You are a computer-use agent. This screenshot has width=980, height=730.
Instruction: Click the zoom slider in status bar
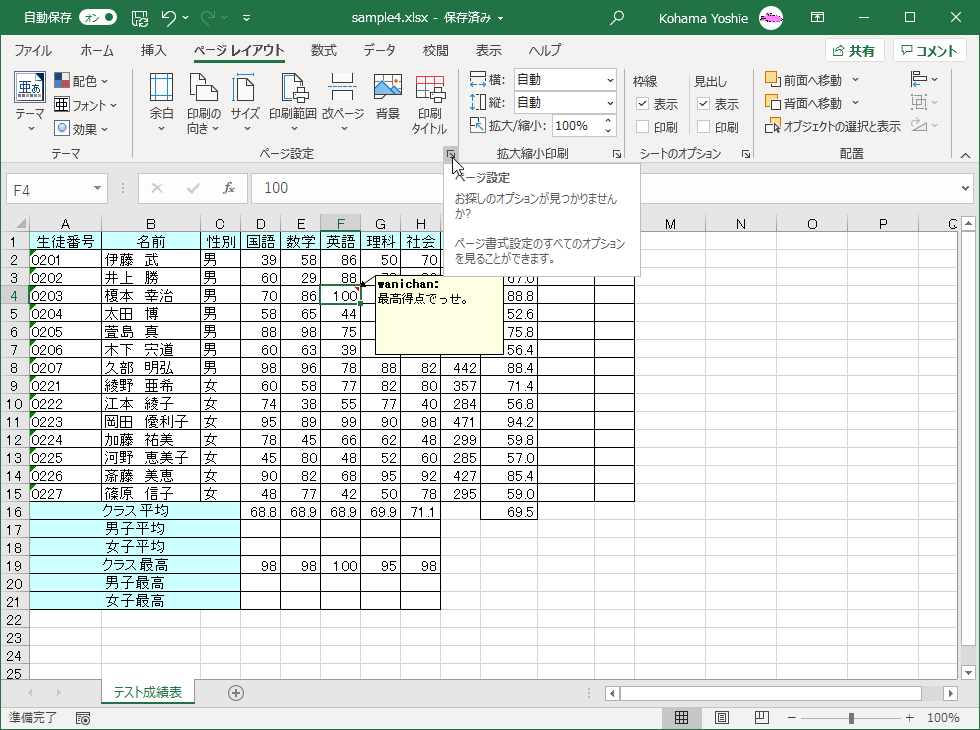[851, 718]
